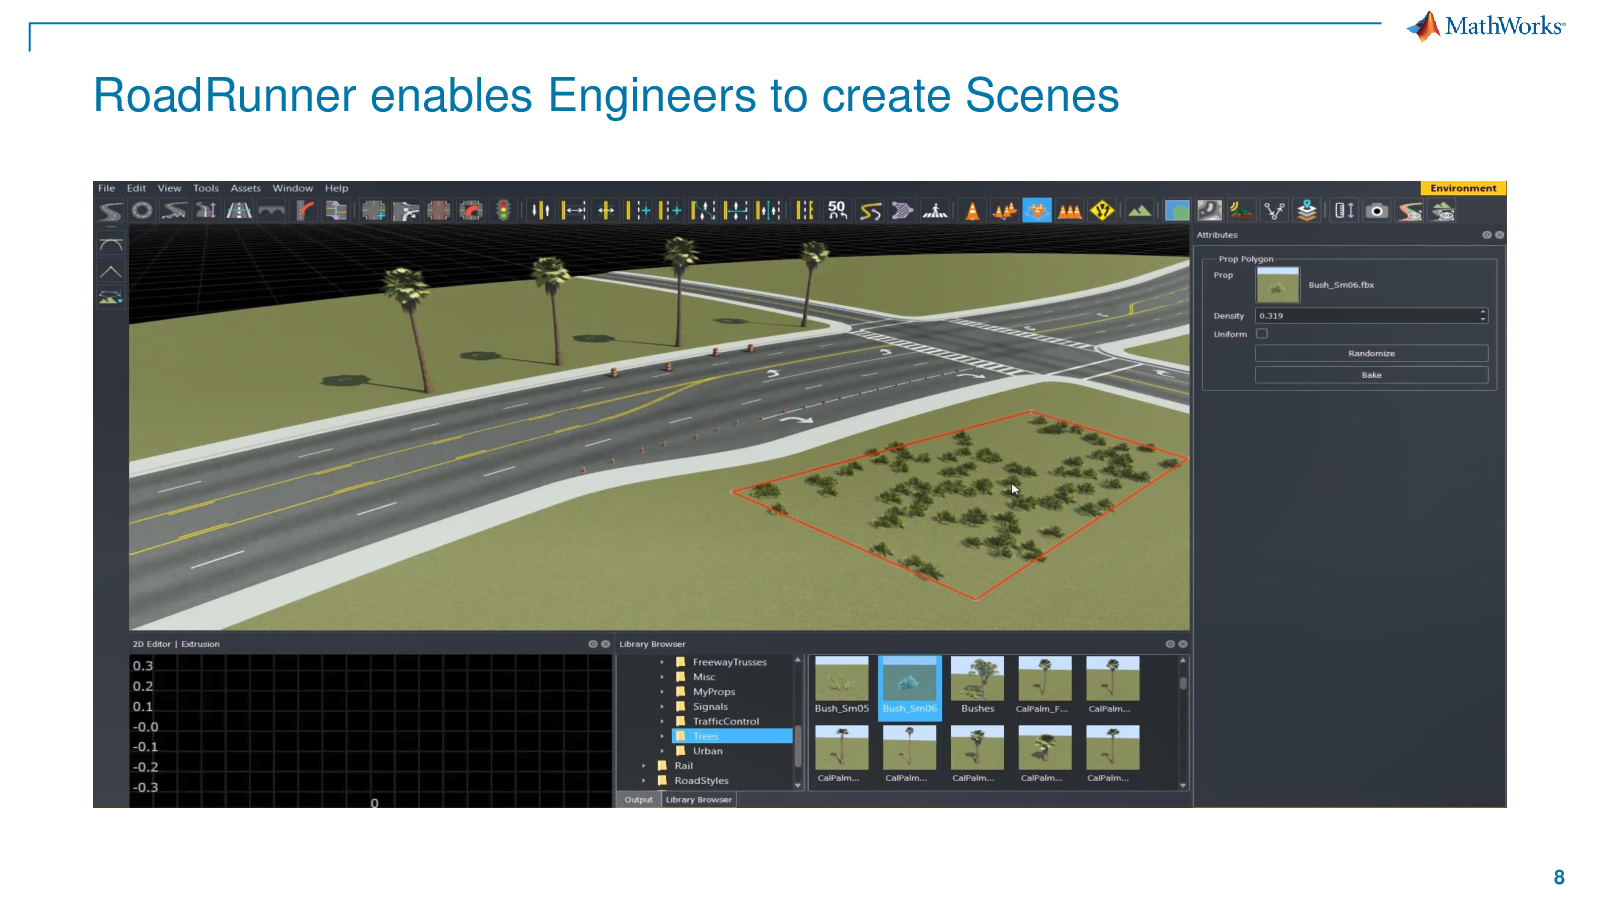The width and height of the screenshot is (1600, 900).
Task: Select the crosswalk pedestrian tool
Action: tap(936, 211)
